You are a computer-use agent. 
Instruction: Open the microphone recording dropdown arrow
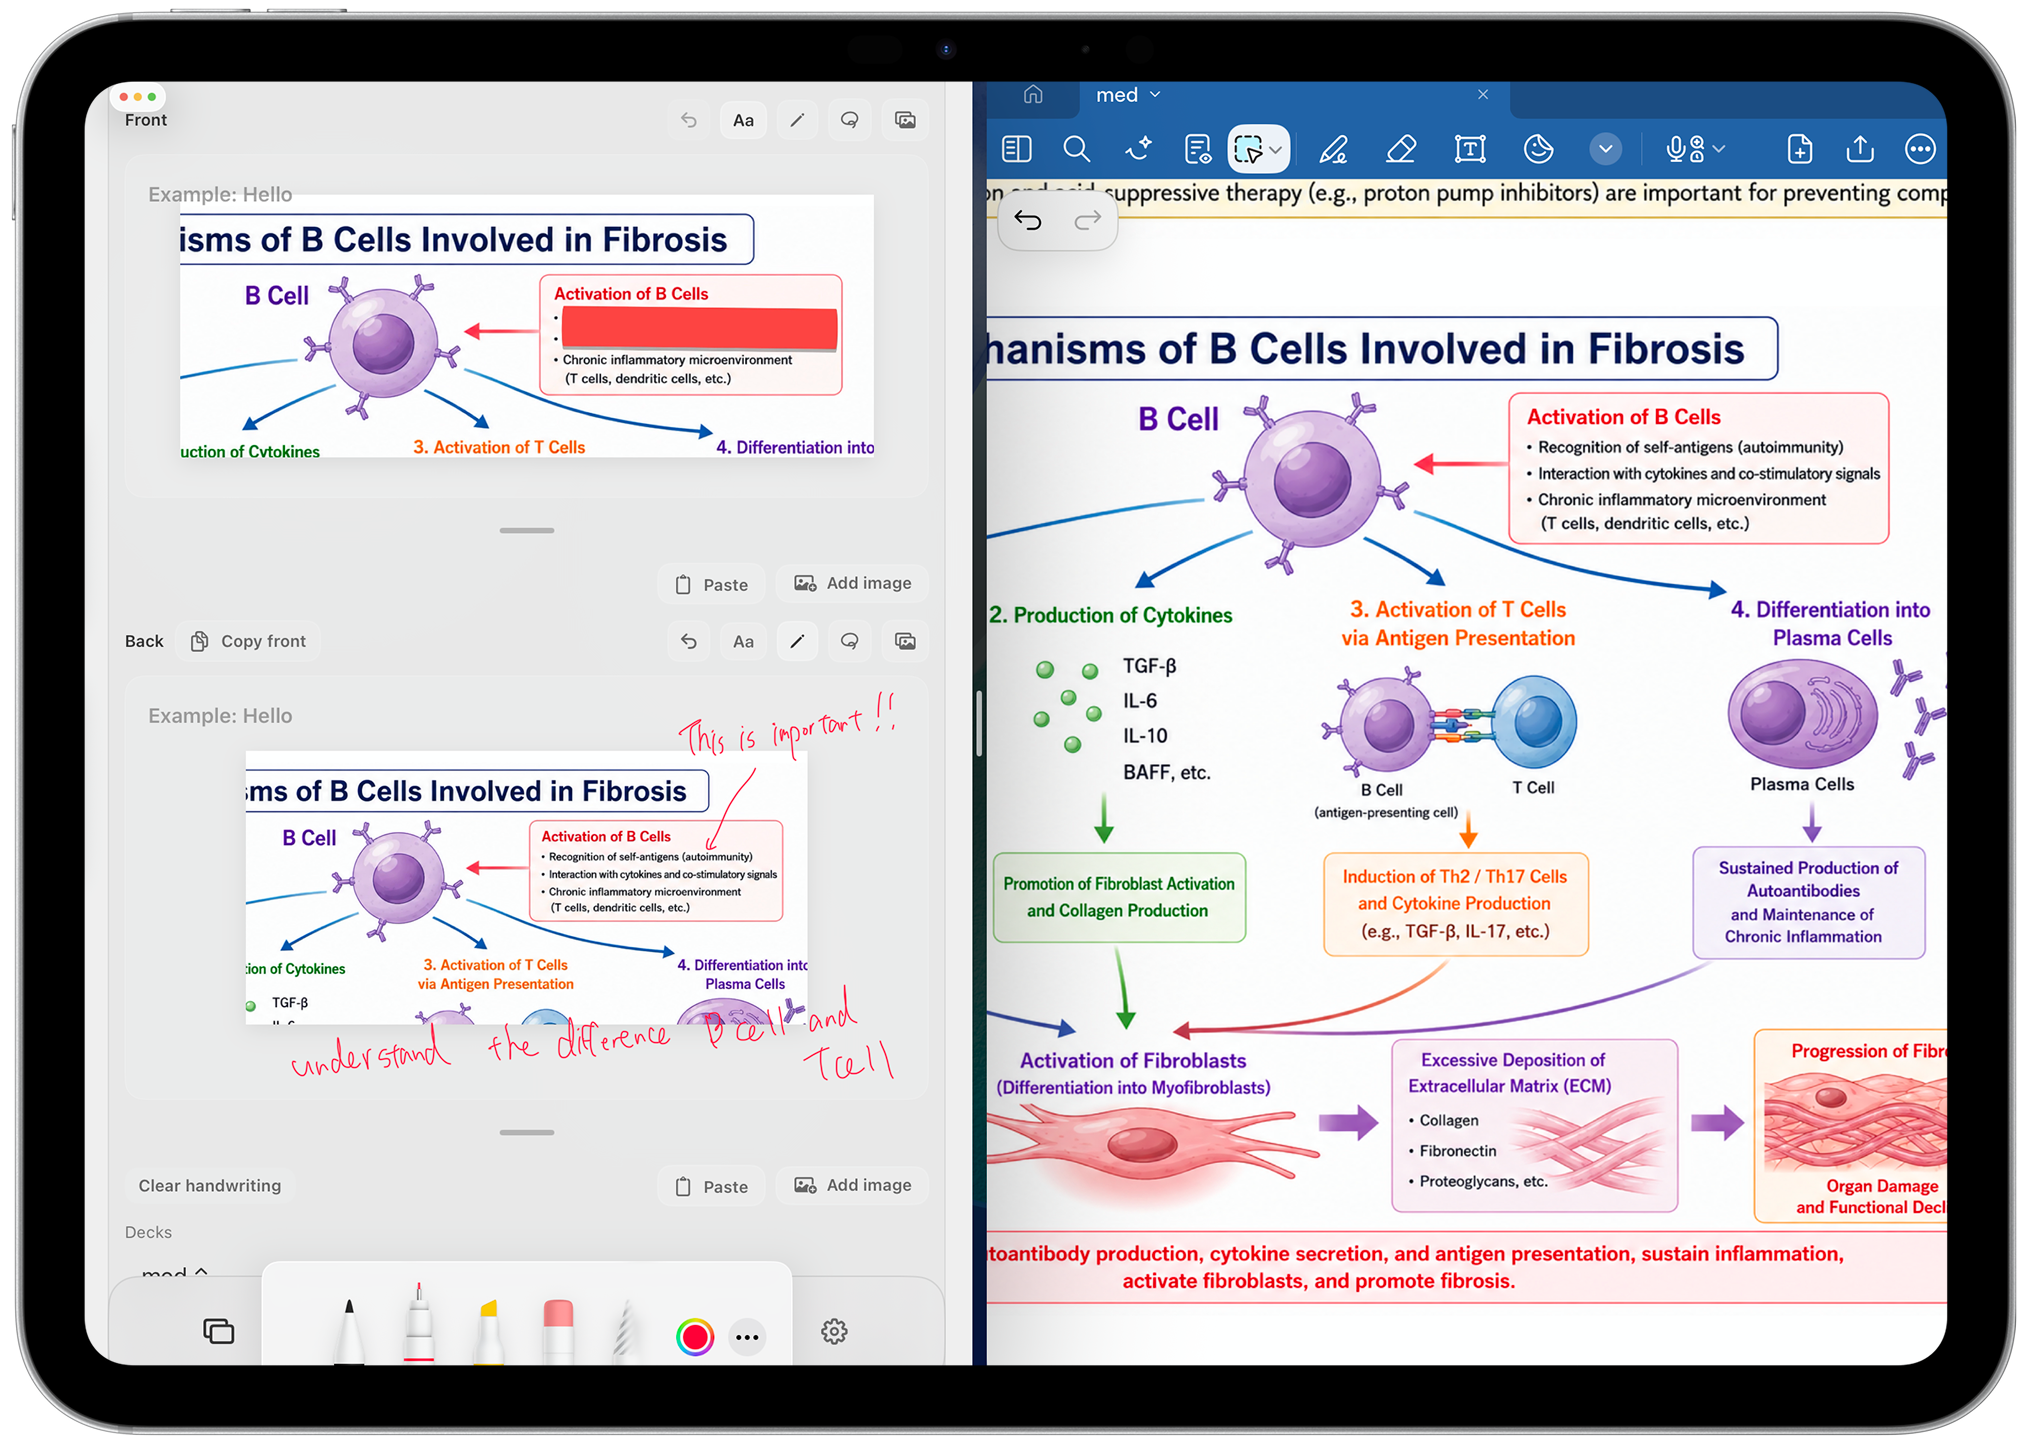coord(1719,149)
